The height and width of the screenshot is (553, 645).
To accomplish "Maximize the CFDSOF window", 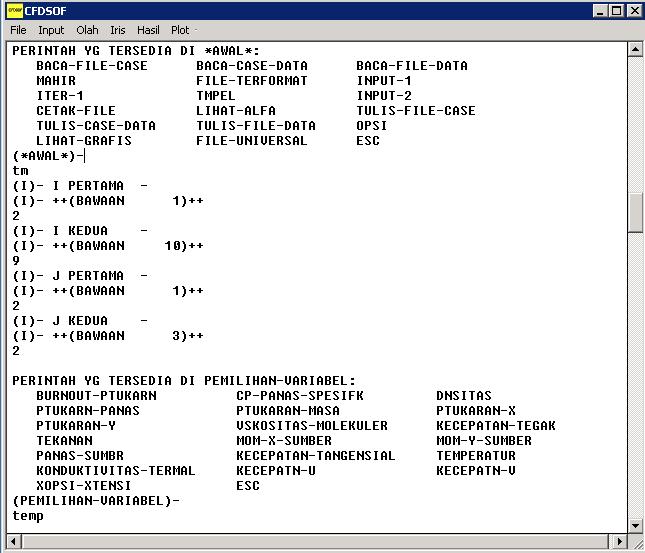I will coord(617,11).
